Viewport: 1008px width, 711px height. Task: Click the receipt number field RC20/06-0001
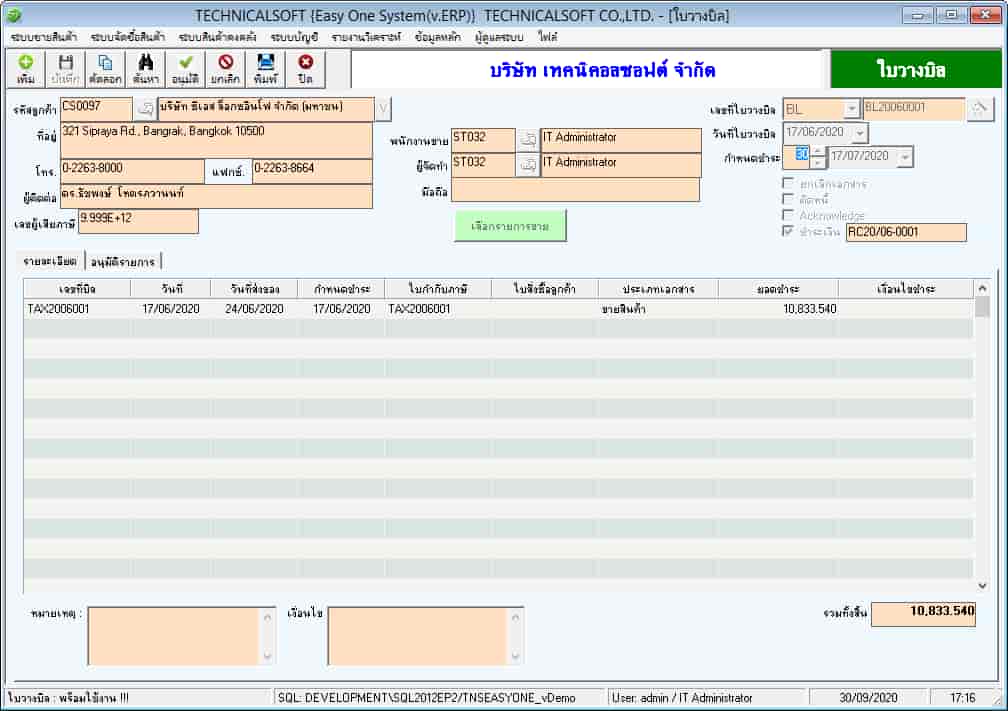click(906, 232)
